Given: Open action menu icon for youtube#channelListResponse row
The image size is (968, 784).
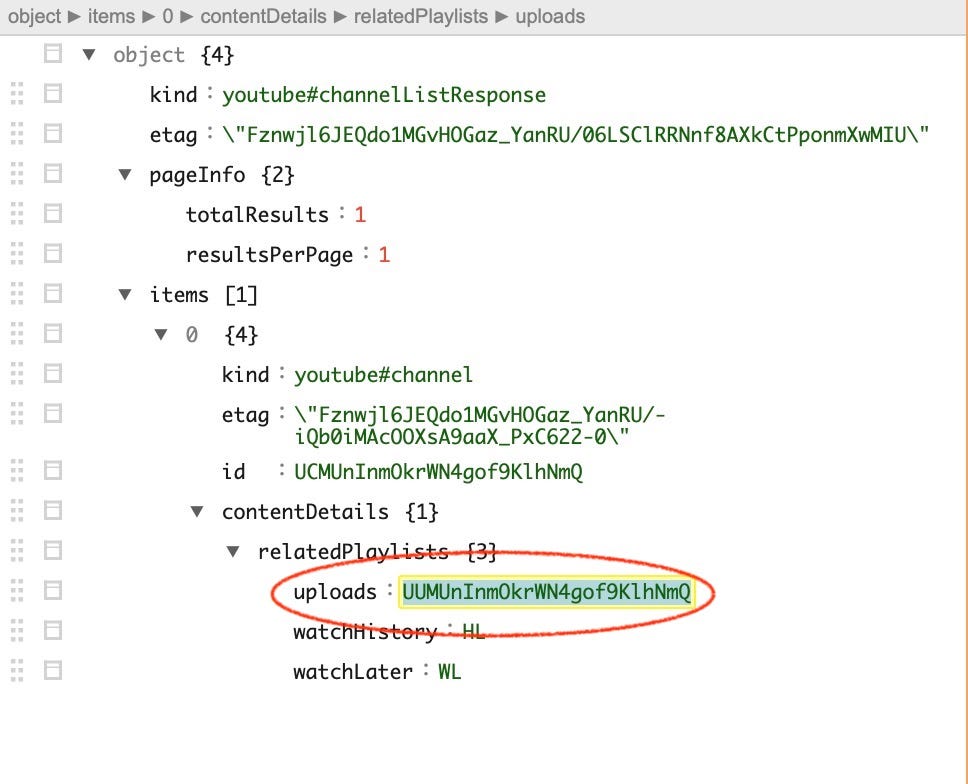Looking at the screenshot, I should [53, 94].
